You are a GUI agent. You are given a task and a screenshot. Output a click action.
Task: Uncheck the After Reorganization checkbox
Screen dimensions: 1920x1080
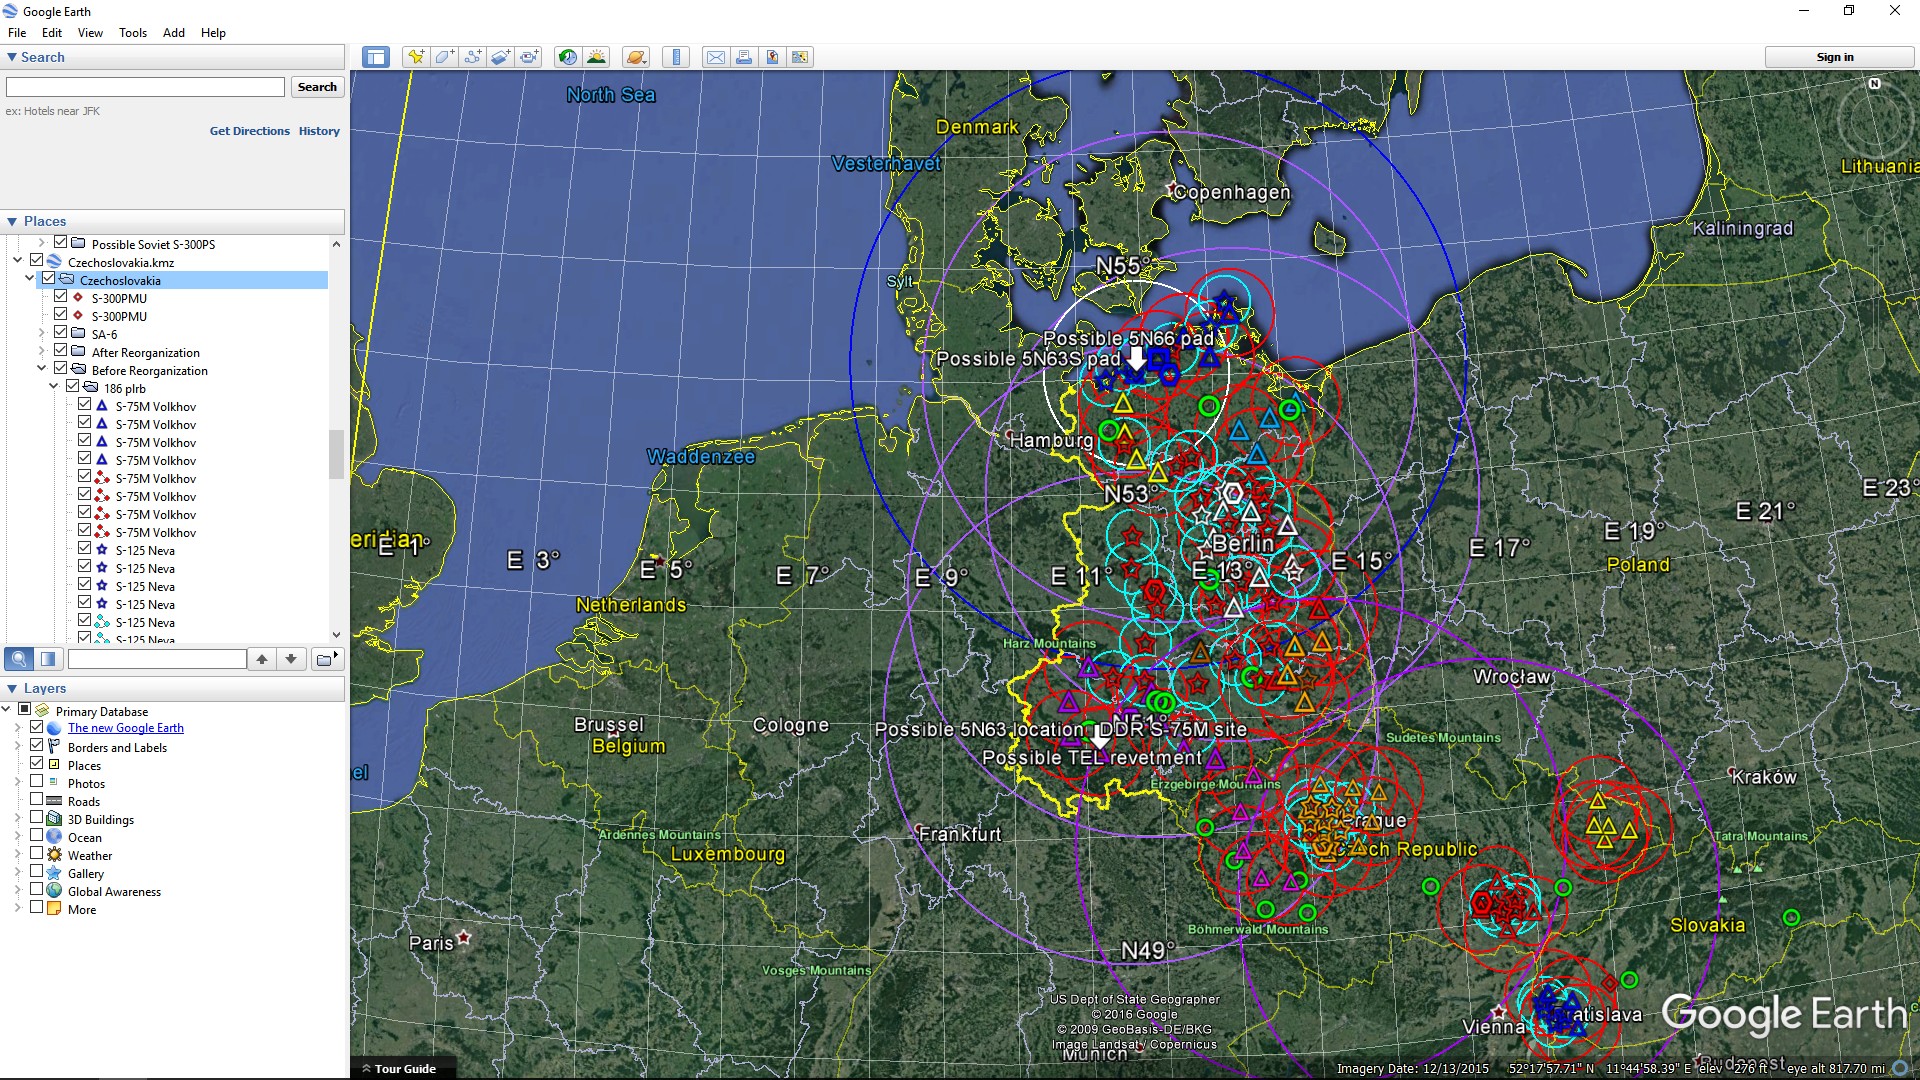click(61, 352)
